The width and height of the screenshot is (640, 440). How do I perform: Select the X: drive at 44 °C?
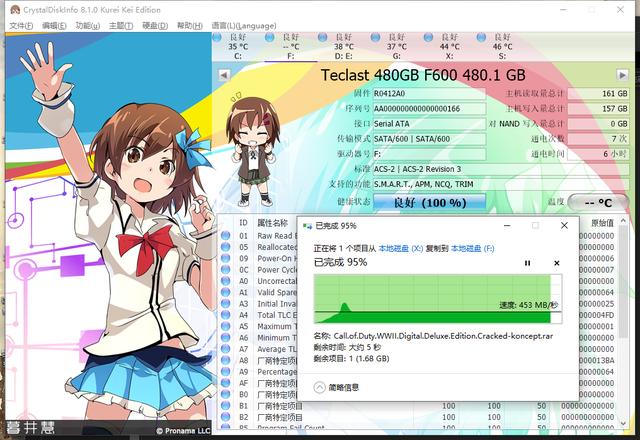(x=449, y=47)
